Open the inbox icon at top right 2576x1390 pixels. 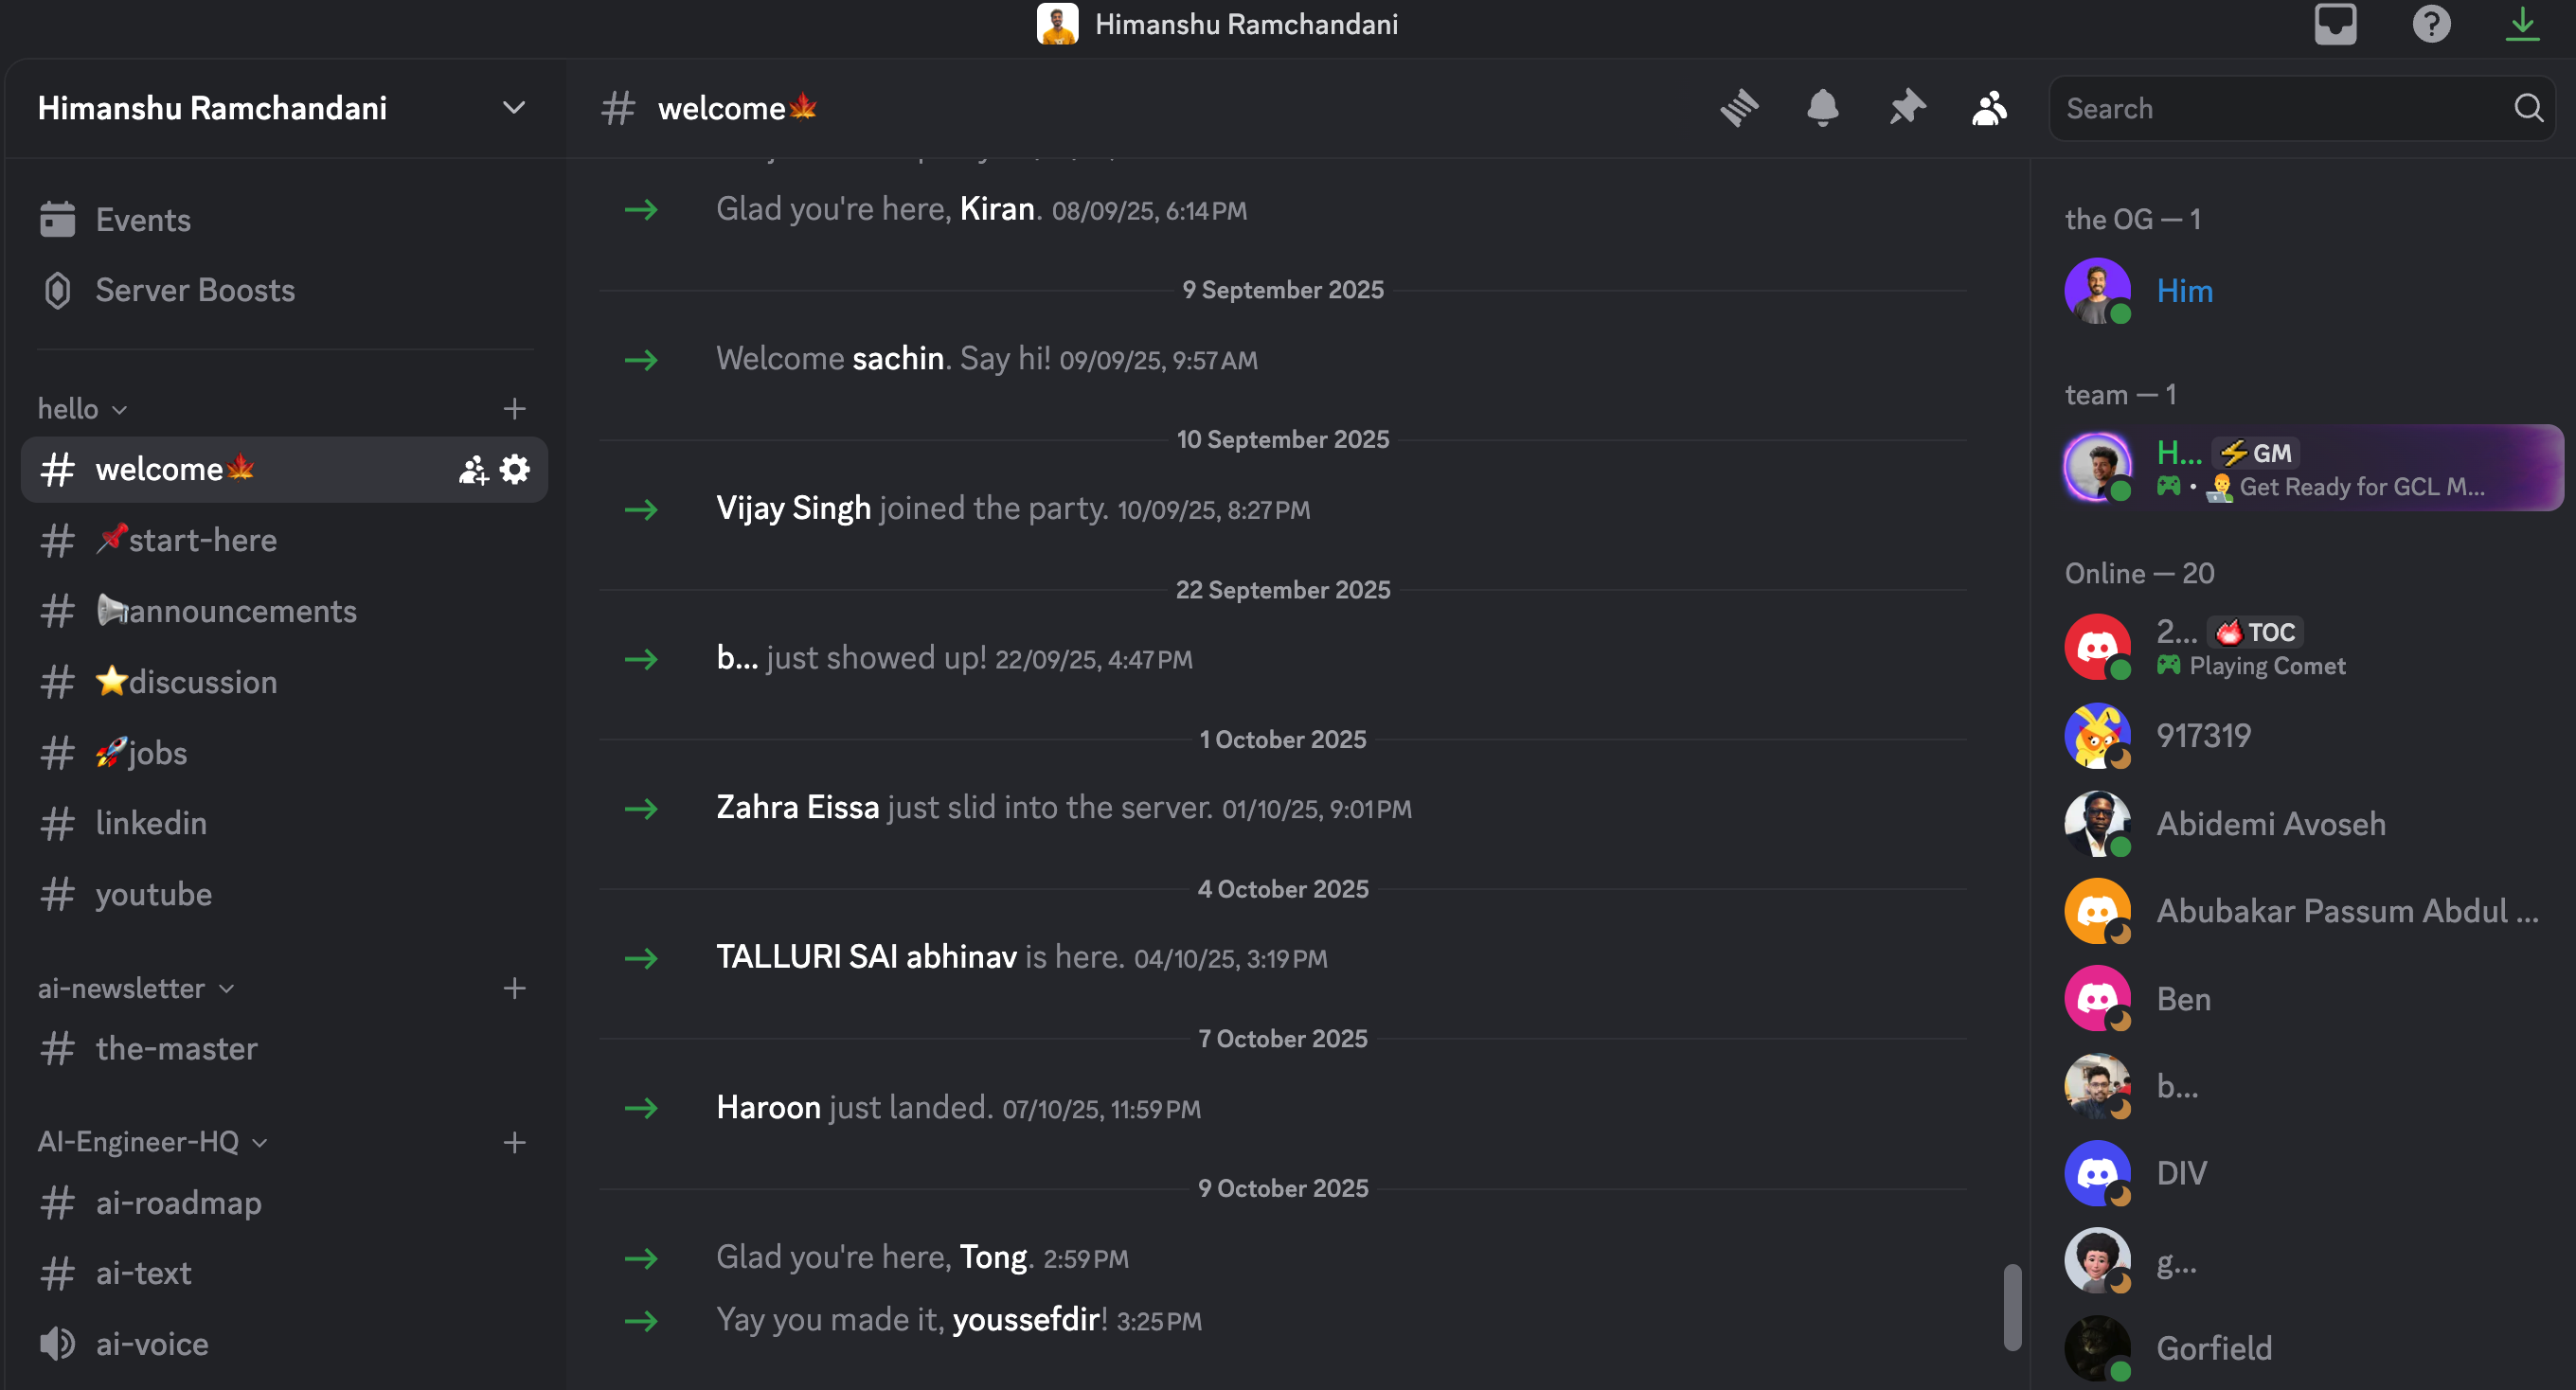click(x=2336, y=24)
